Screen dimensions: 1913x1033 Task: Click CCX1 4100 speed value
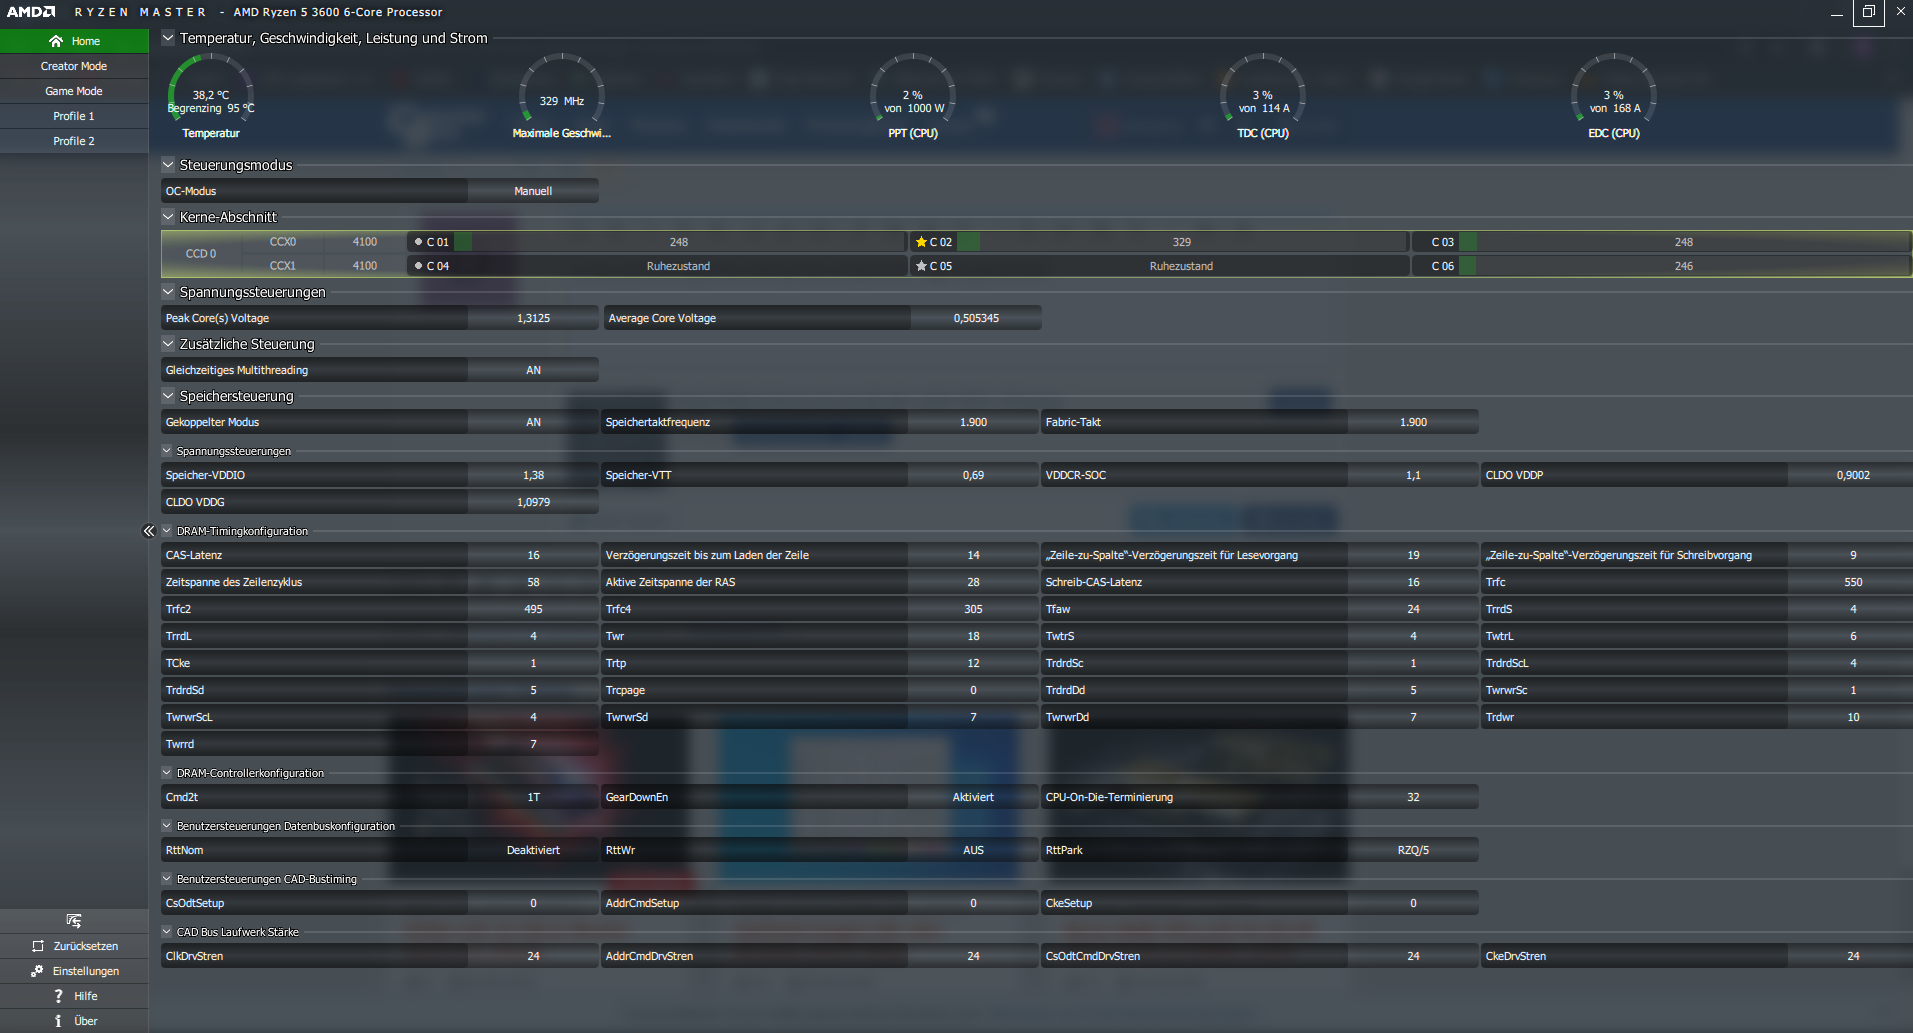(365, 266)
